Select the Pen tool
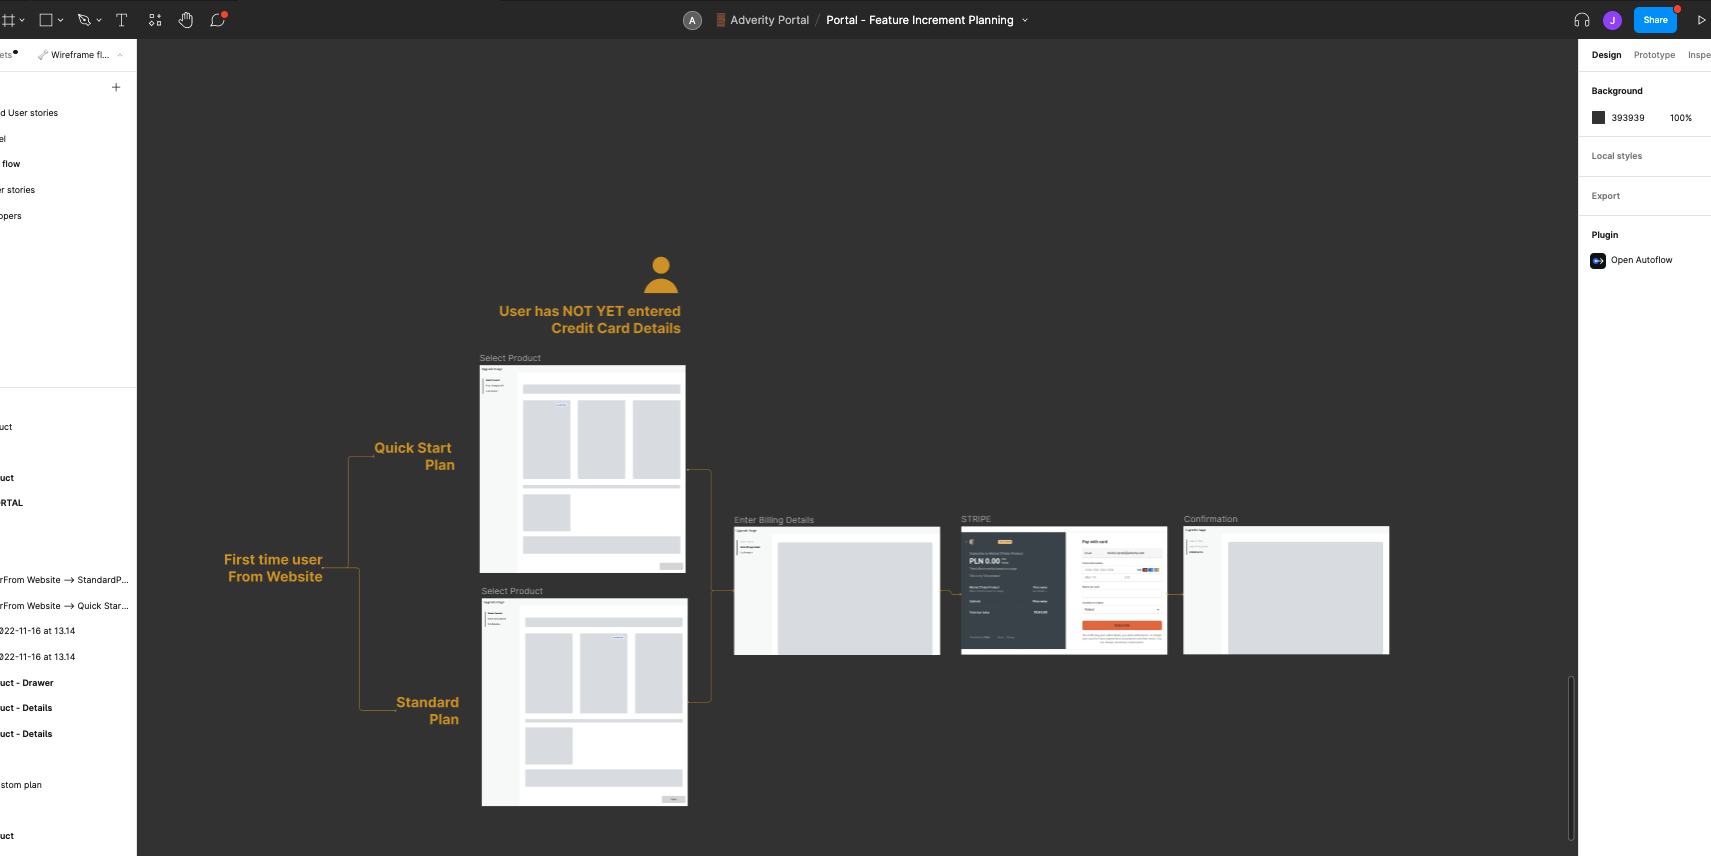Screen dimensions: 1711x856 click(84, 20)
